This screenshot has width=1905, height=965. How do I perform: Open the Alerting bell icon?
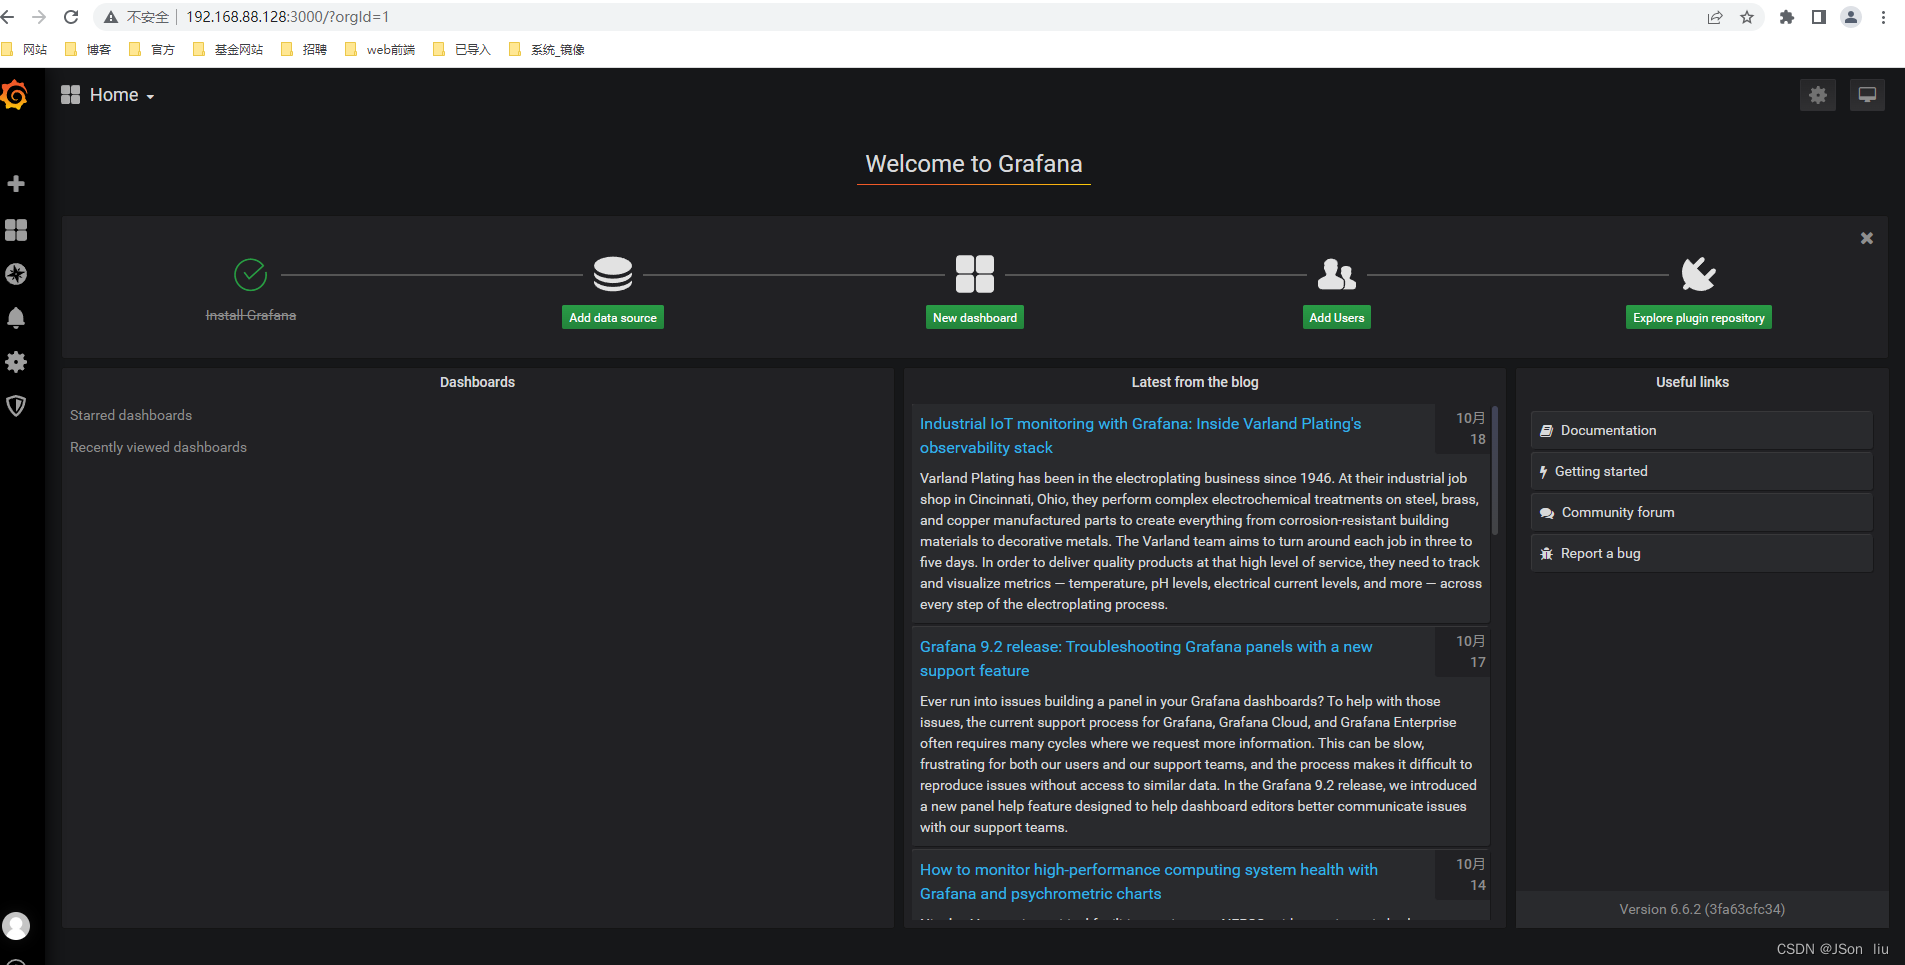(16, 318)
